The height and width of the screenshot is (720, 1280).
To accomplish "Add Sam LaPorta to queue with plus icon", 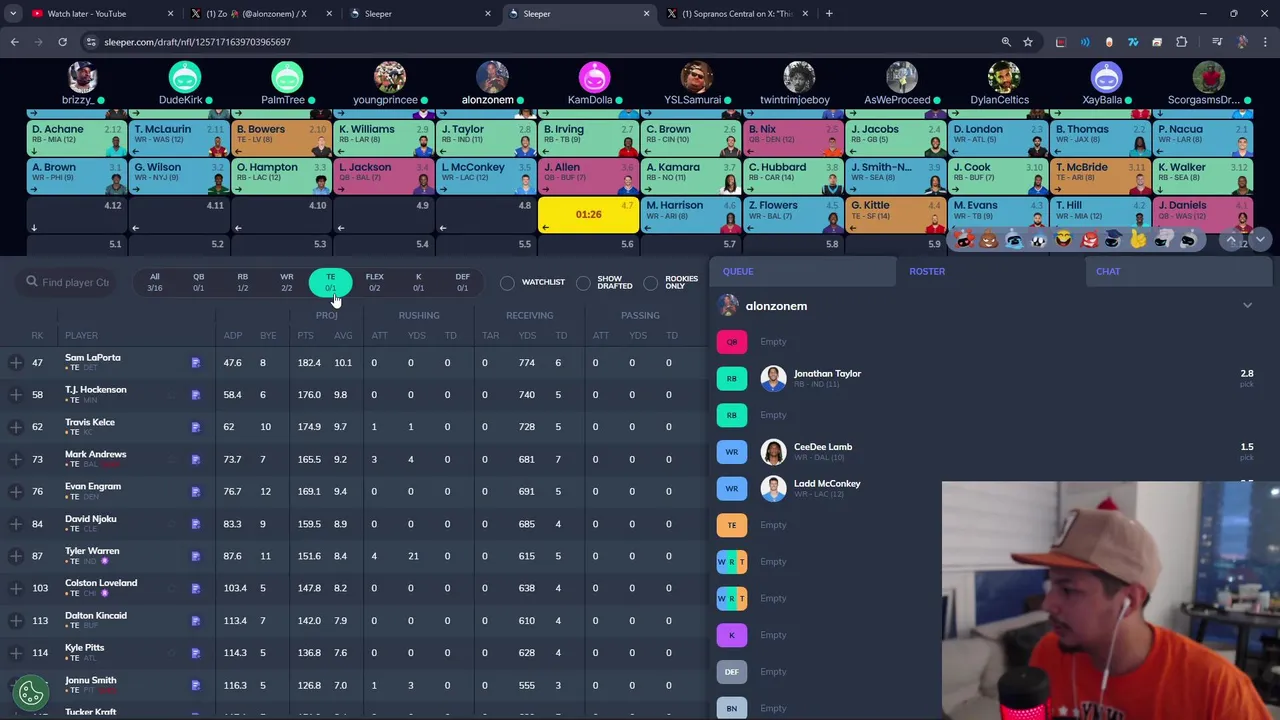I will (15, 362).
